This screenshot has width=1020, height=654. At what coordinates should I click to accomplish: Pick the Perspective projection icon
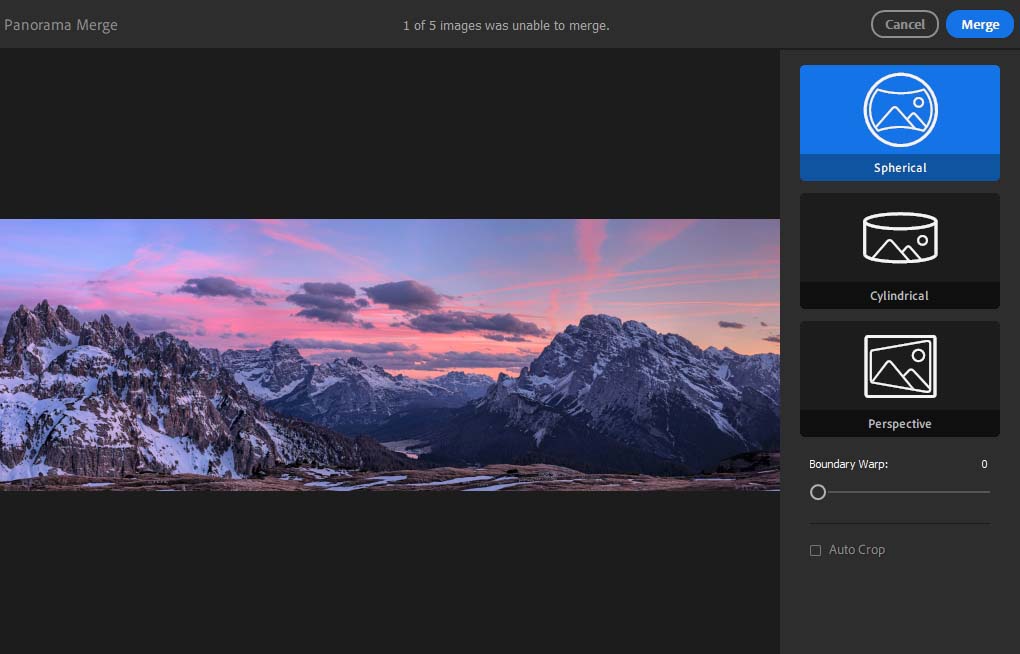[x=900, y=366]
